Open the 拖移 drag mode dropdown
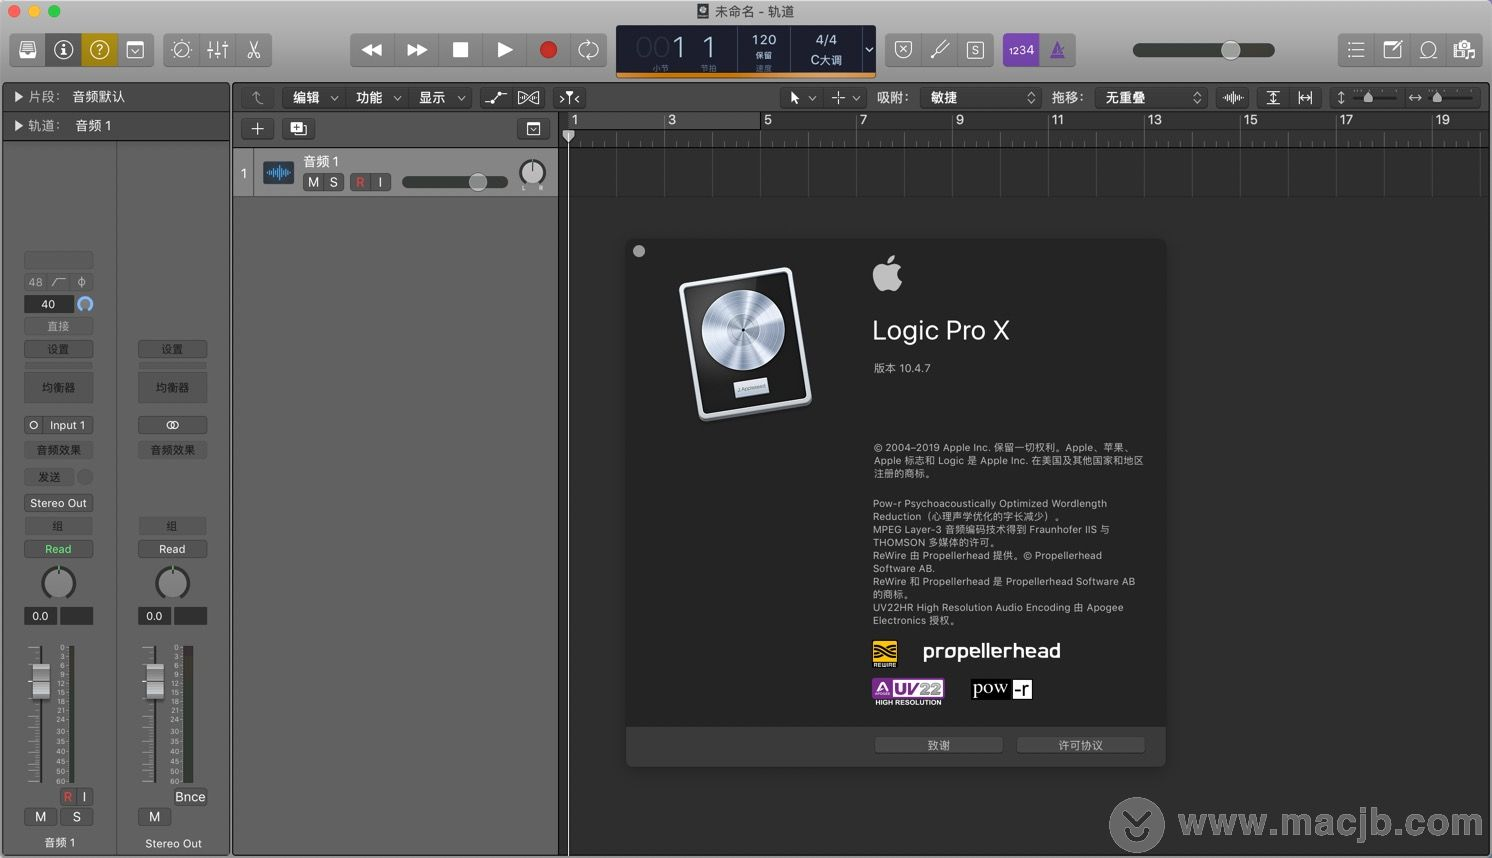 (x=1152, y=97)
